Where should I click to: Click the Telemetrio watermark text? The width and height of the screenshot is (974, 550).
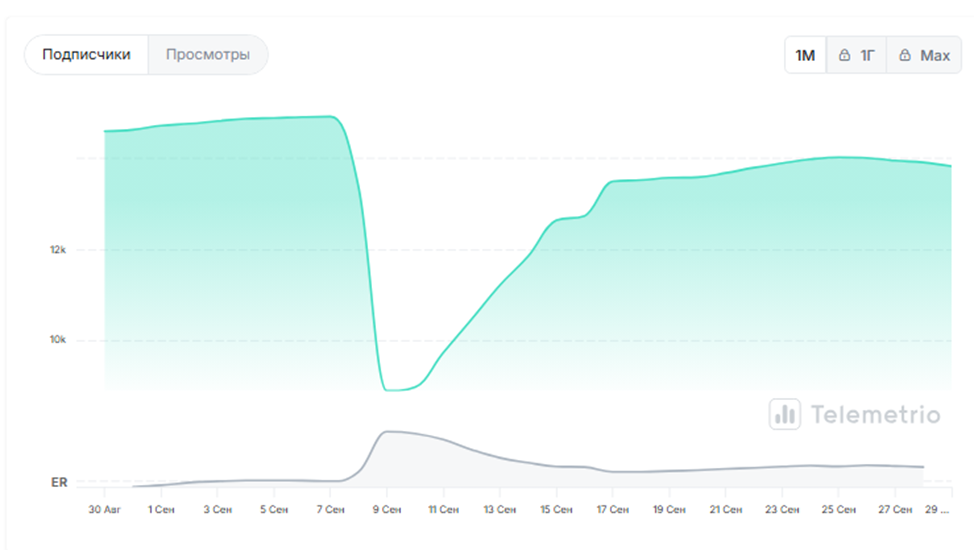pyautogui.click(x=875, y=414)
